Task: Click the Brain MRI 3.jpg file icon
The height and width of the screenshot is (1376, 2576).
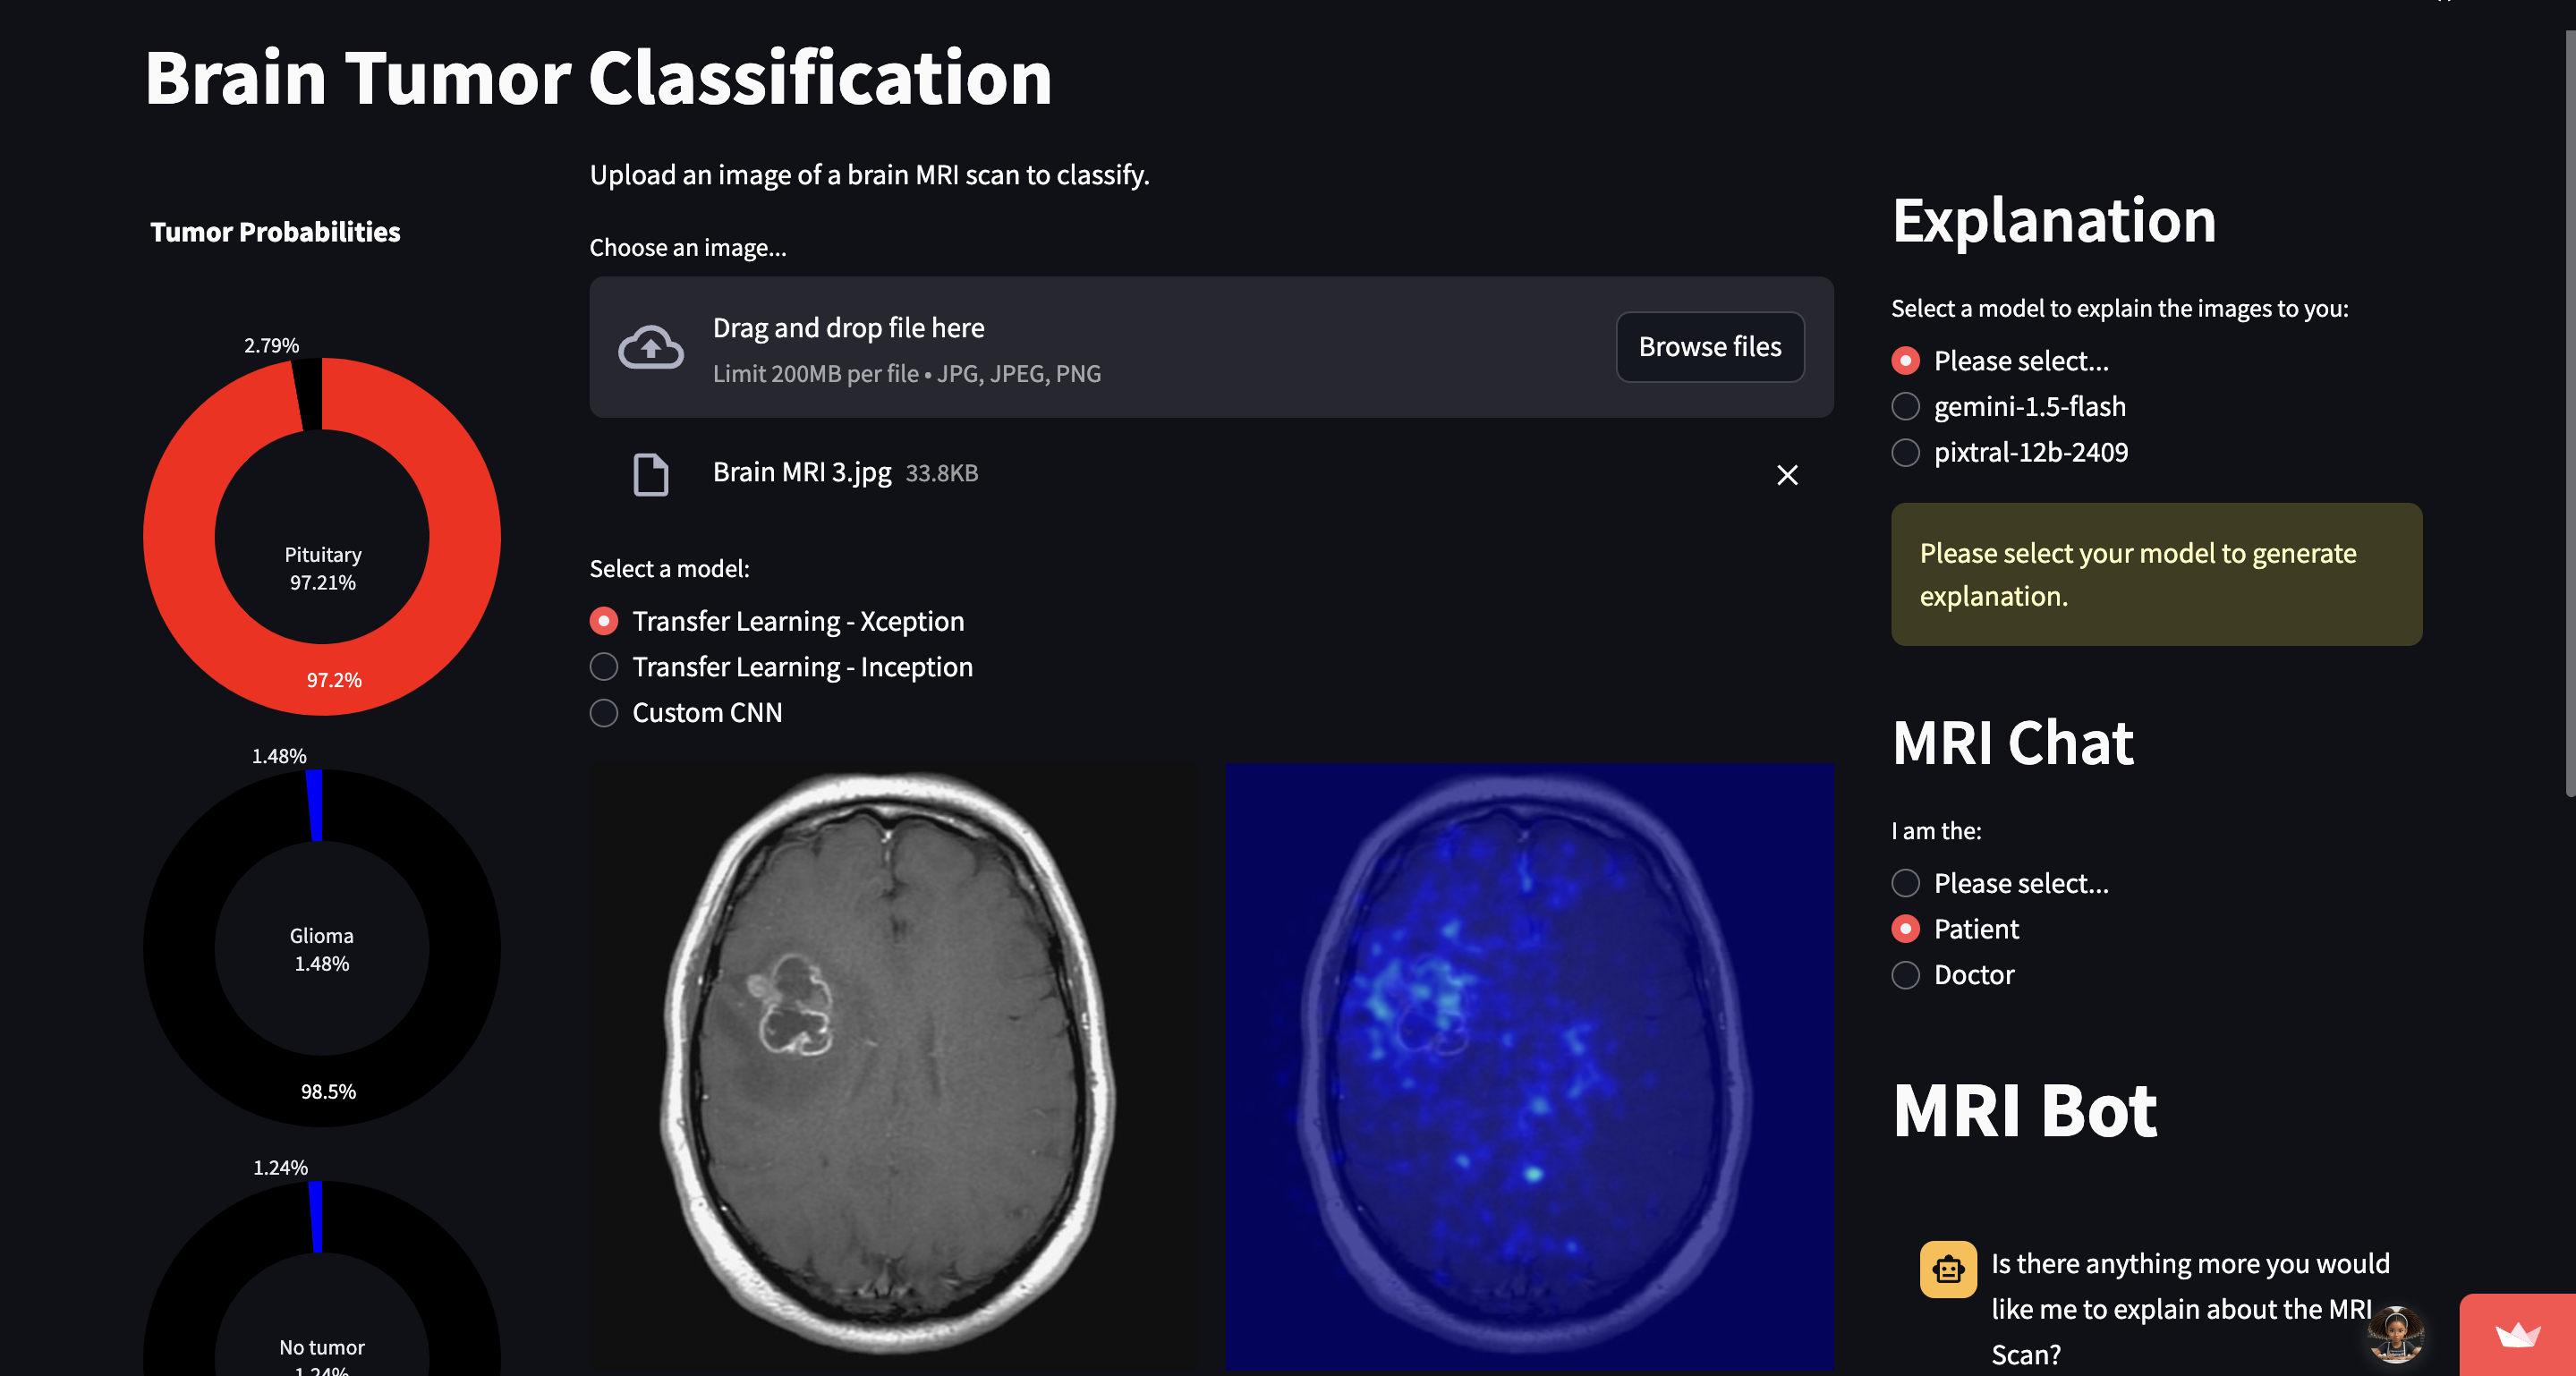Action: point(651,474)
